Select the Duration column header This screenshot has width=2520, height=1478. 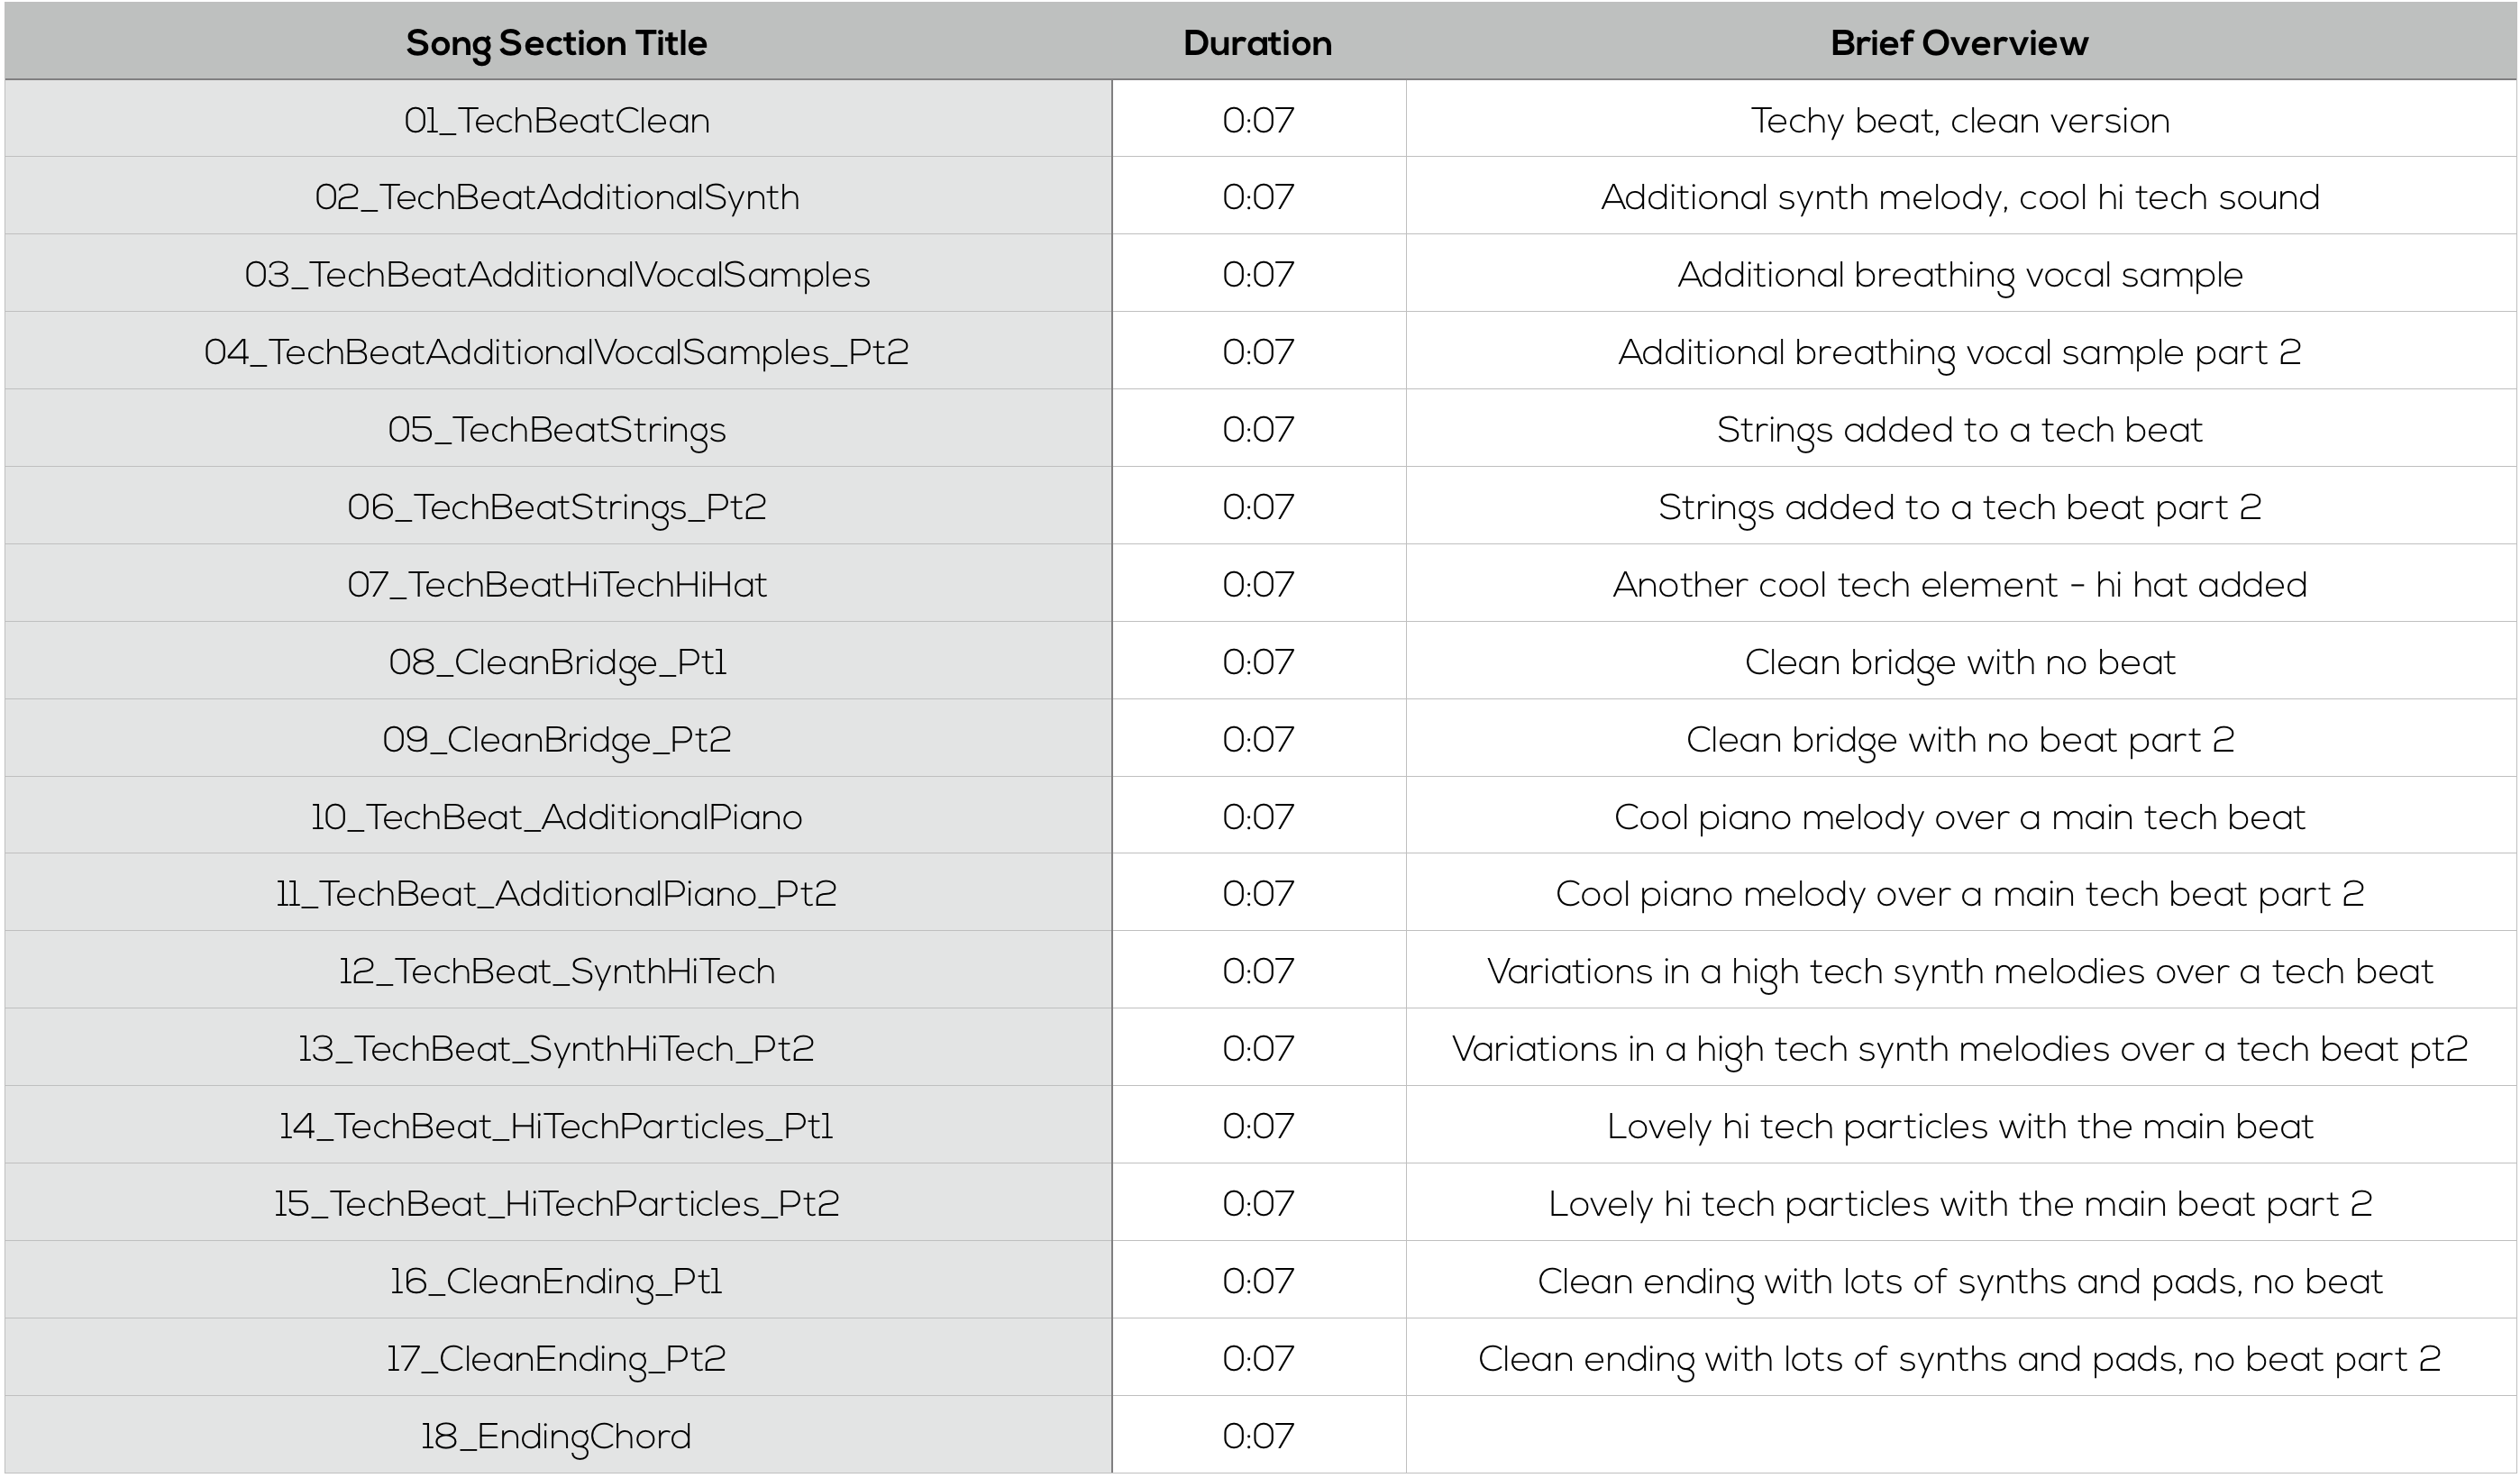1258,42
